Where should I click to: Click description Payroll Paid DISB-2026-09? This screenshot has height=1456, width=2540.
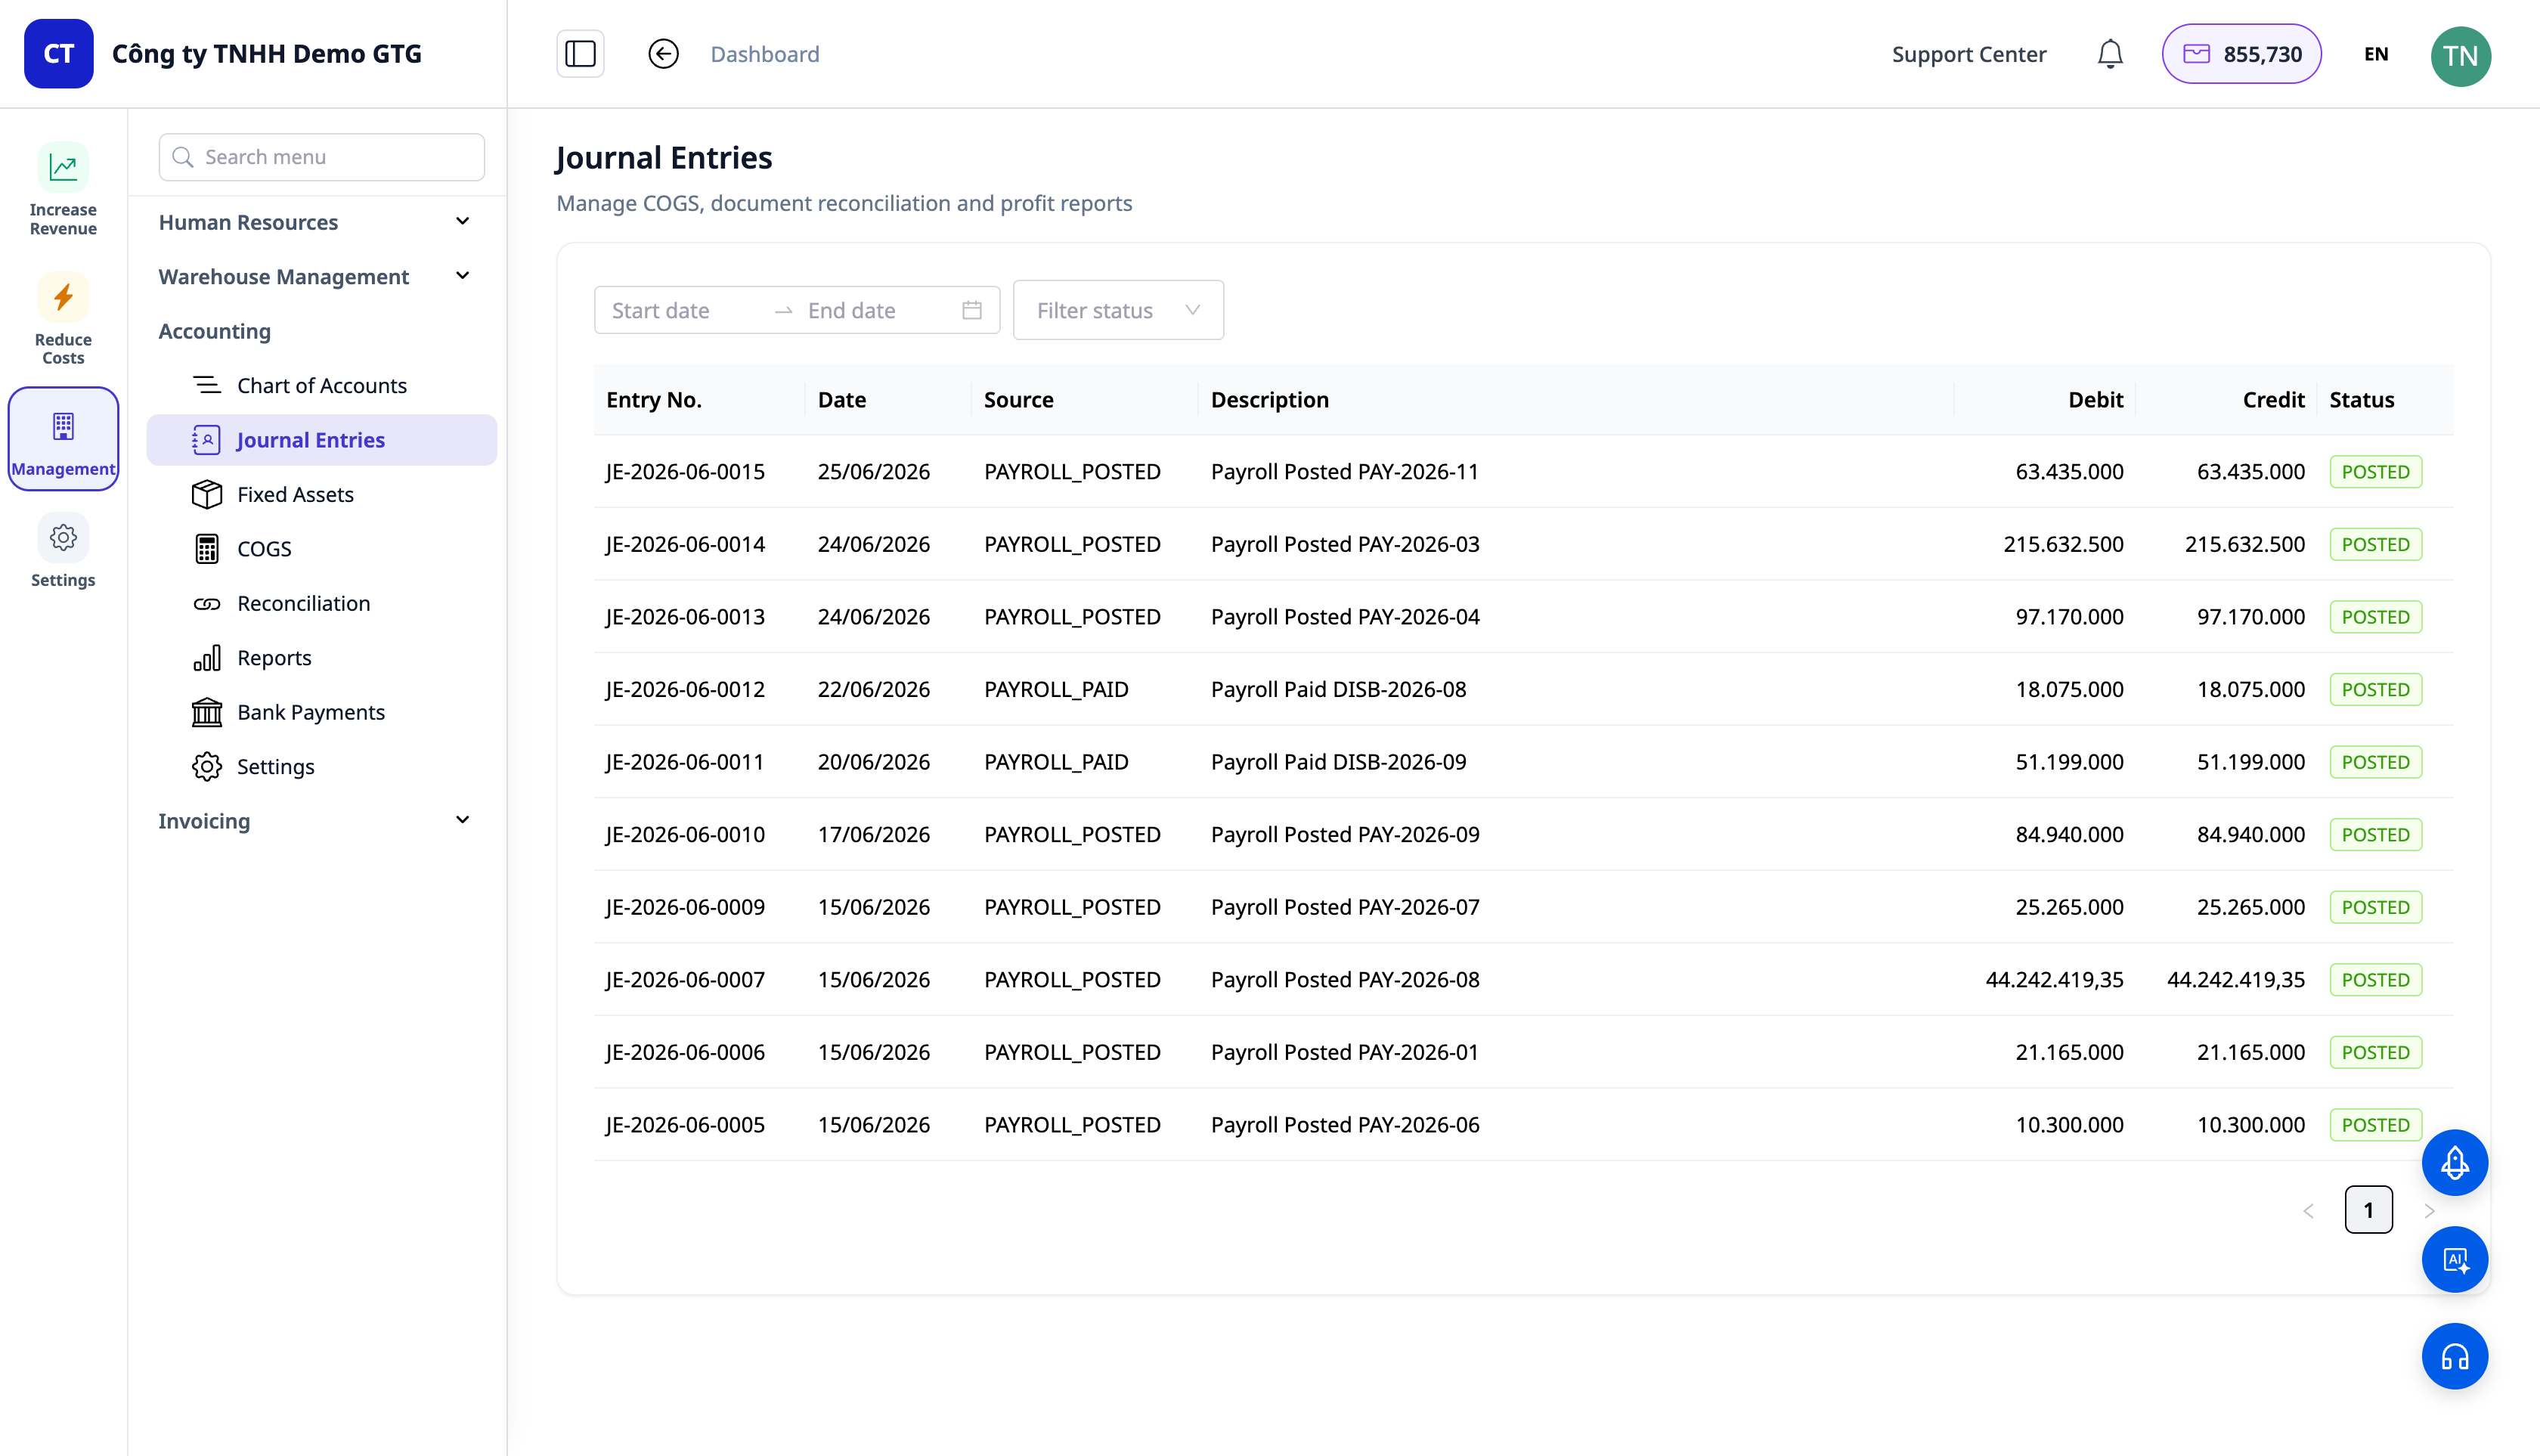[x=1338, y=762]
